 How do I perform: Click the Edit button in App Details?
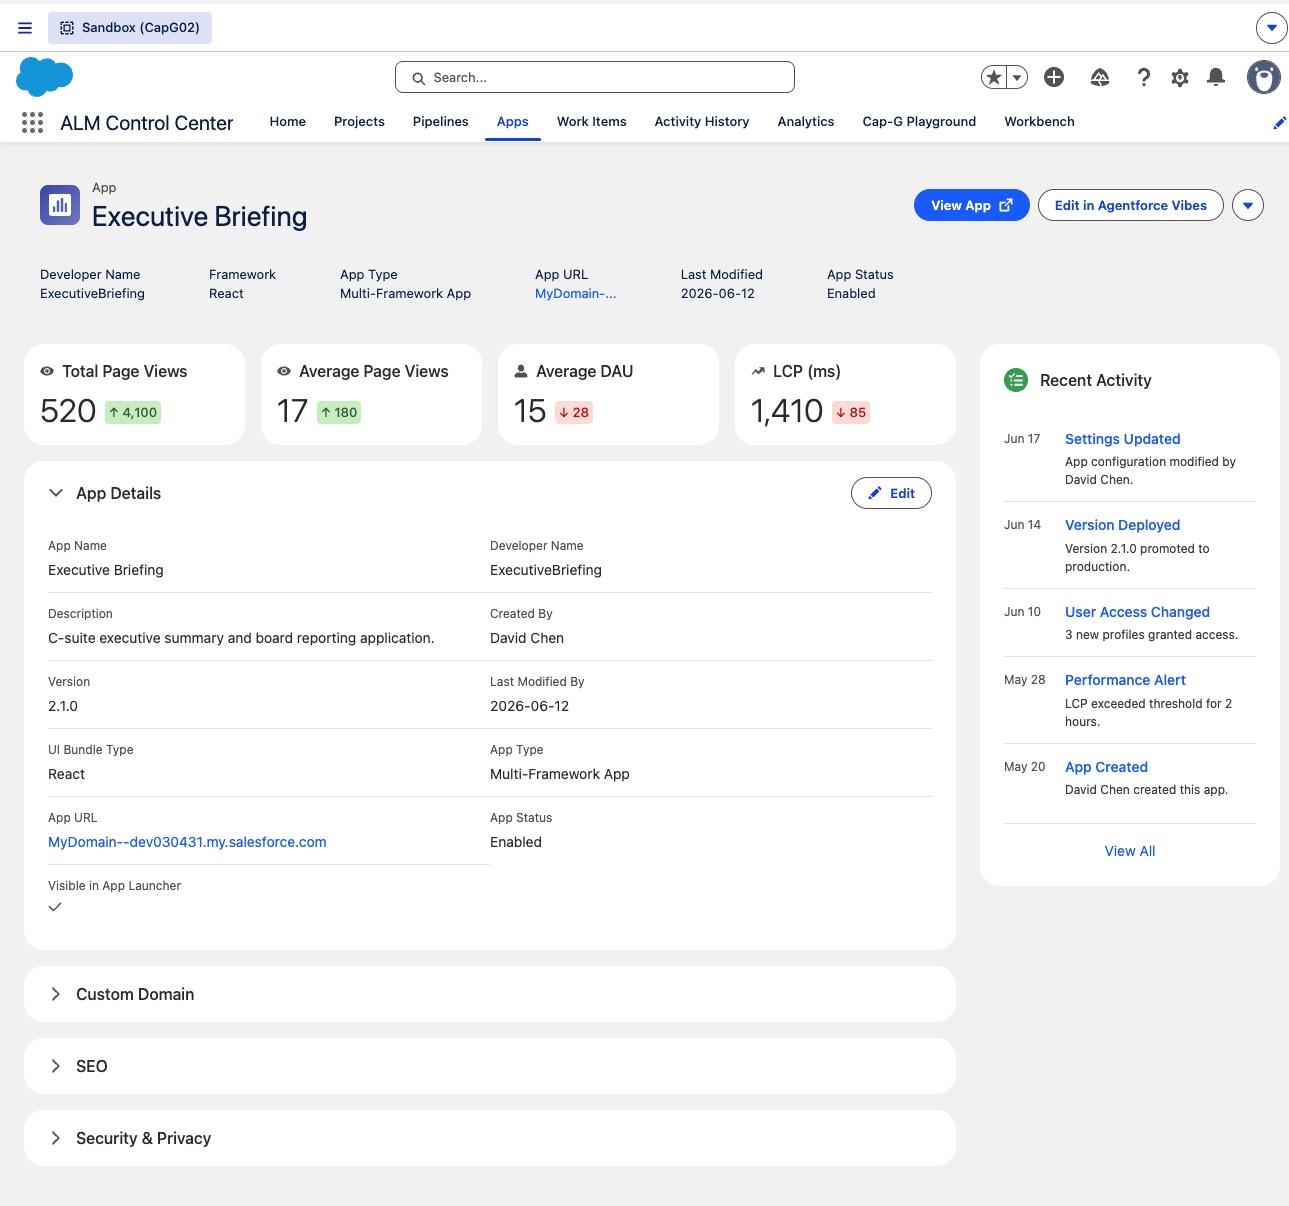tap(891, 493)
